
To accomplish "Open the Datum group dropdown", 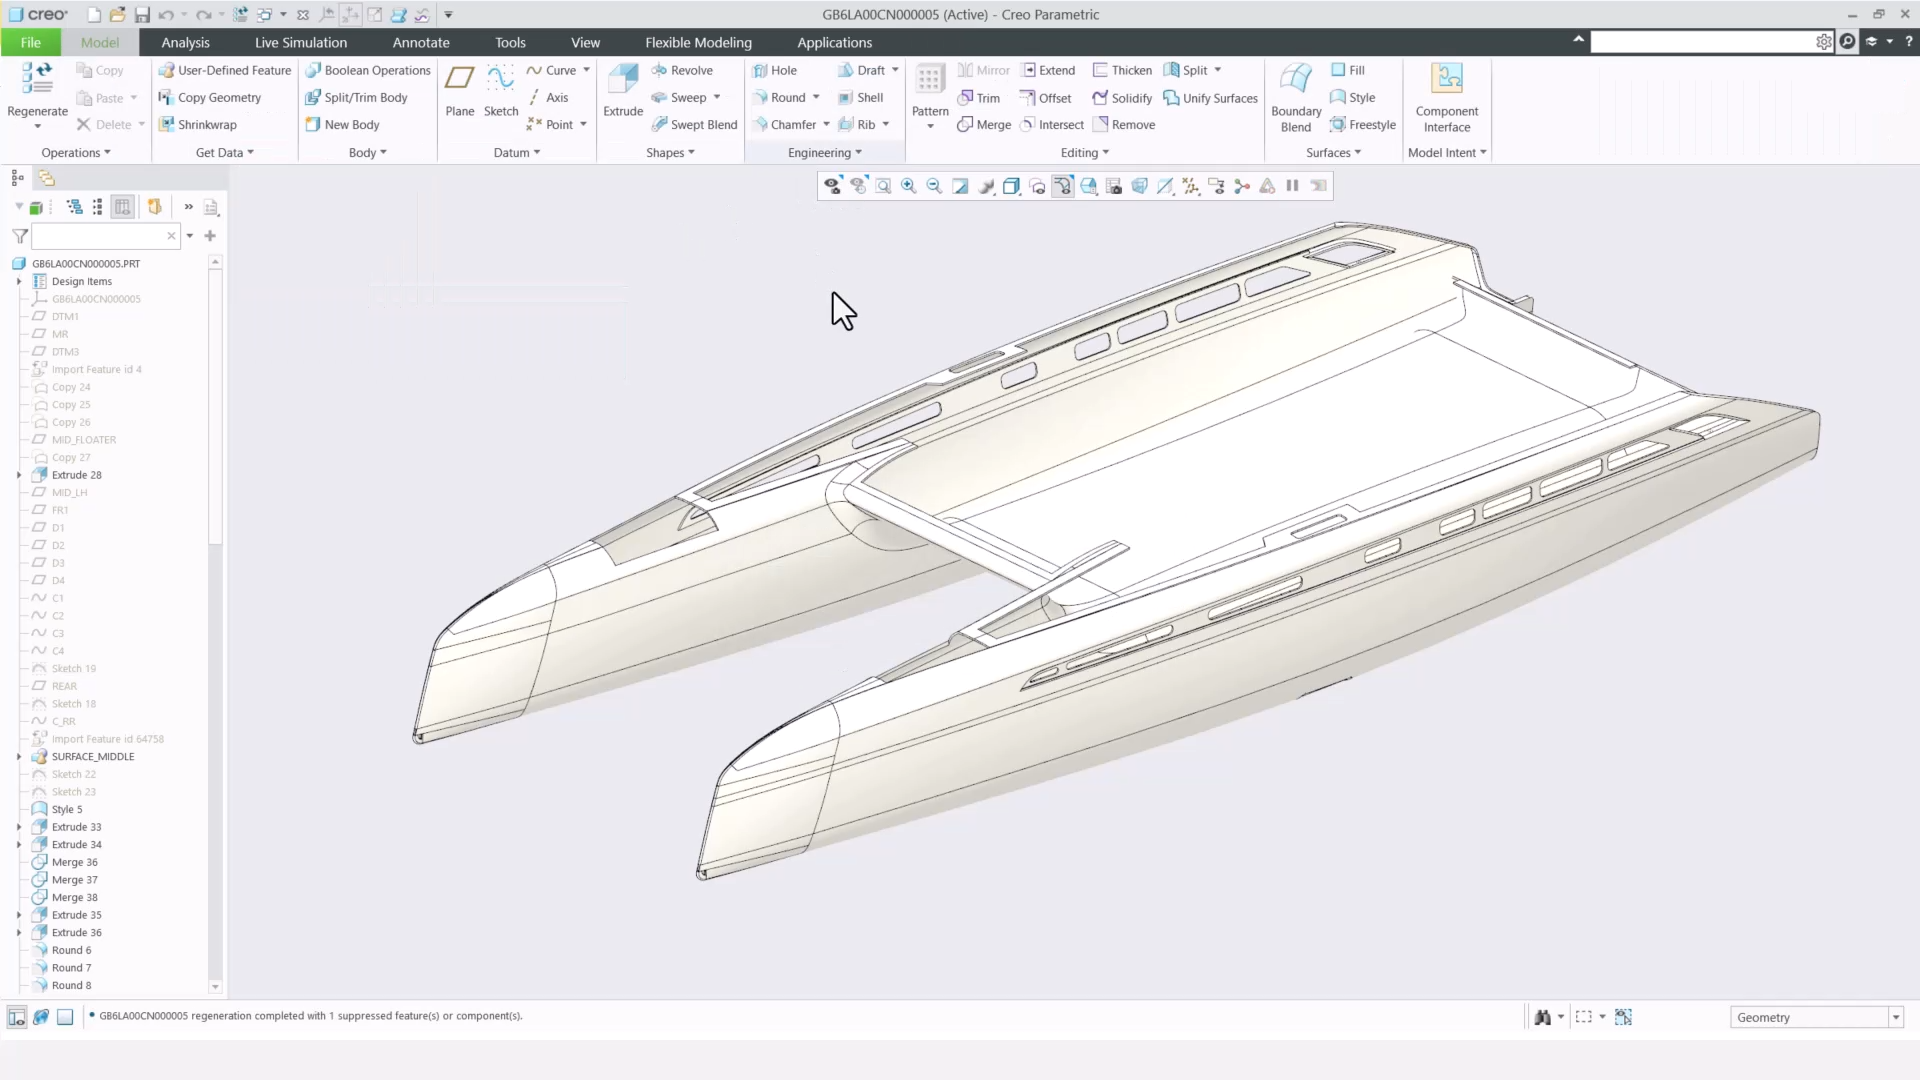I will (517, 152).
